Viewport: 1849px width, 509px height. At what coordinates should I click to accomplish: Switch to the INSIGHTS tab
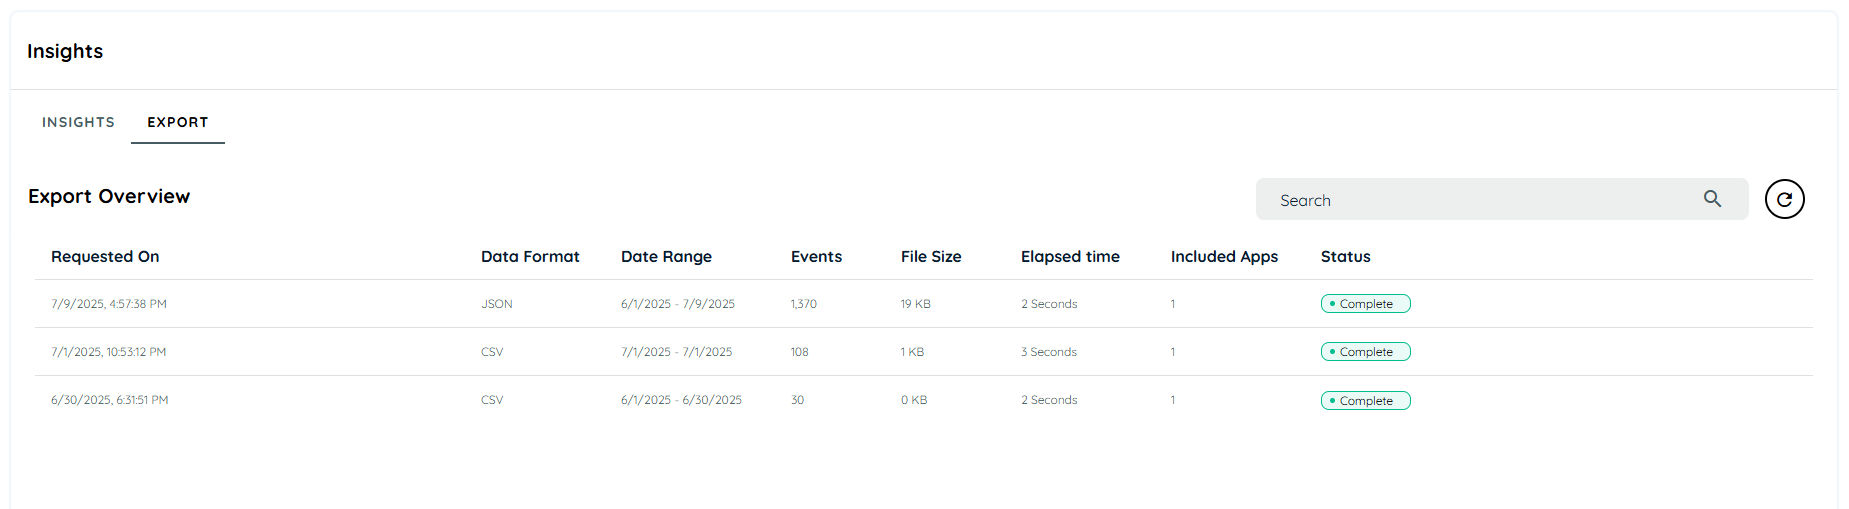click(x=78, y=122)
